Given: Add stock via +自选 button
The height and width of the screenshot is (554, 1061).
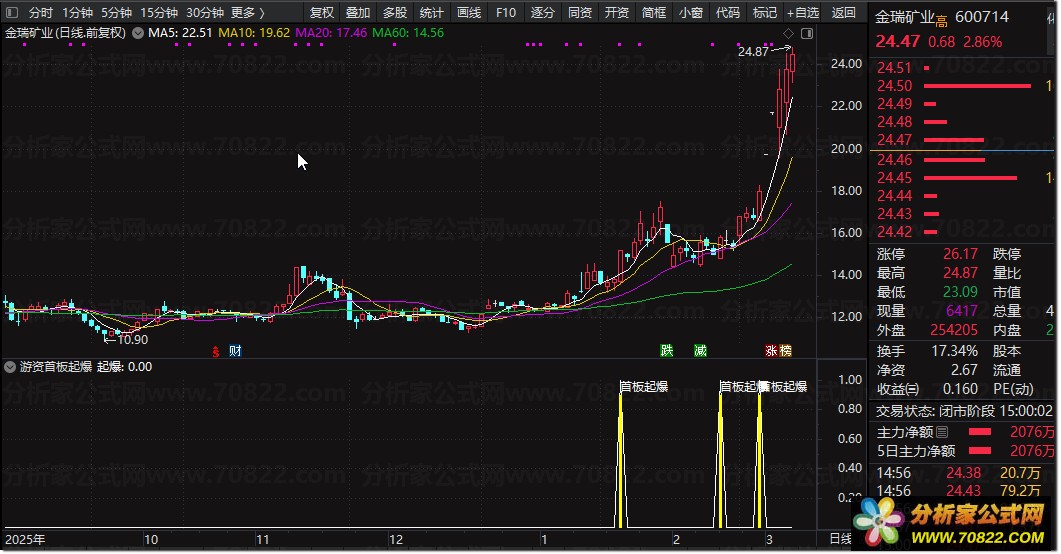Looking at the screenshot, I should pos(803,13).
